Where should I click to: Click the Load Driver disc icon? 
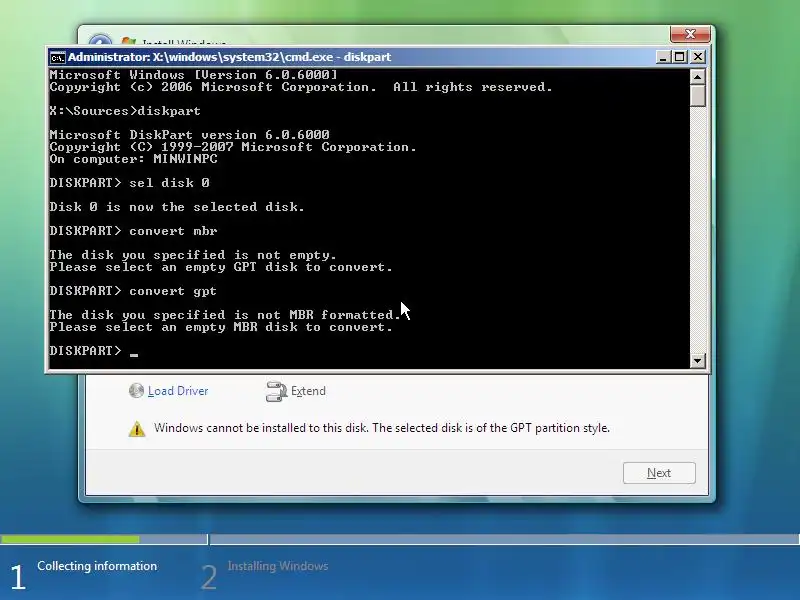136,391
